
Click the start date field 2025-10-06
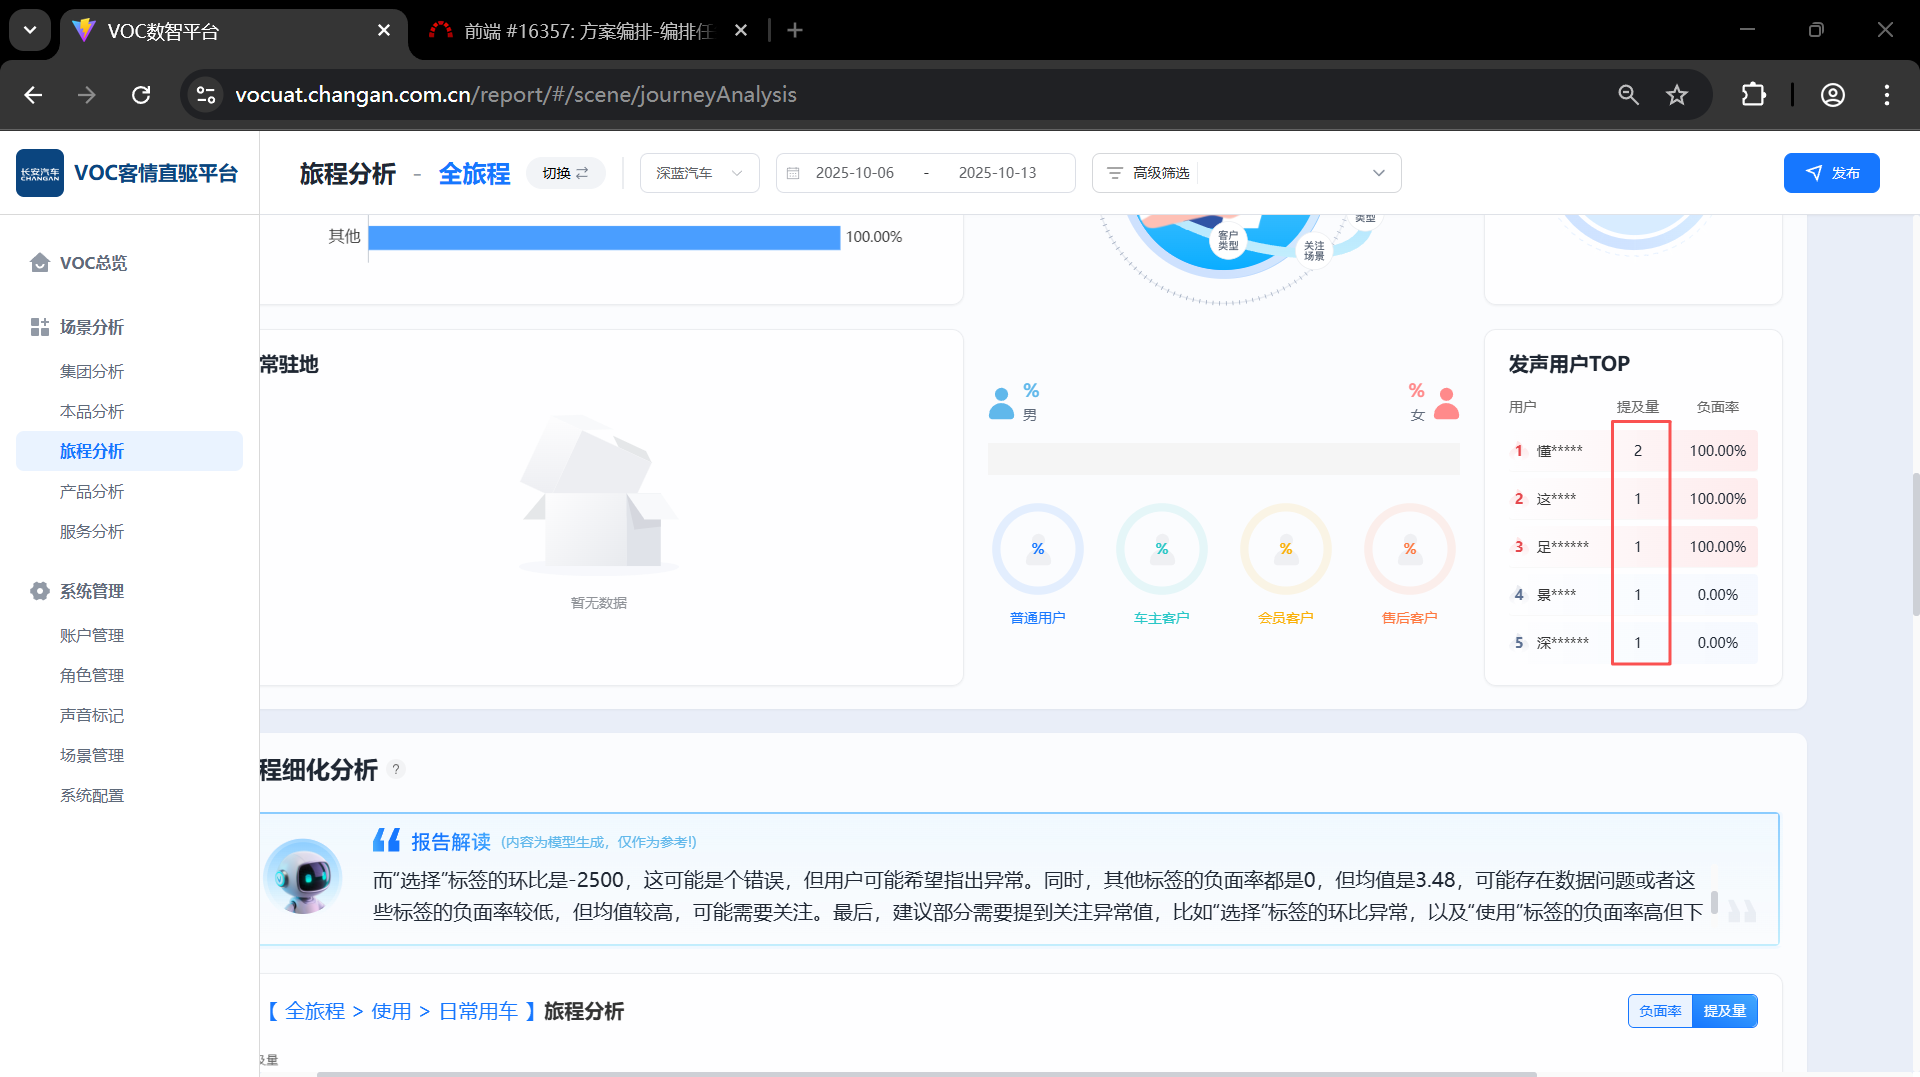[854, 173]
